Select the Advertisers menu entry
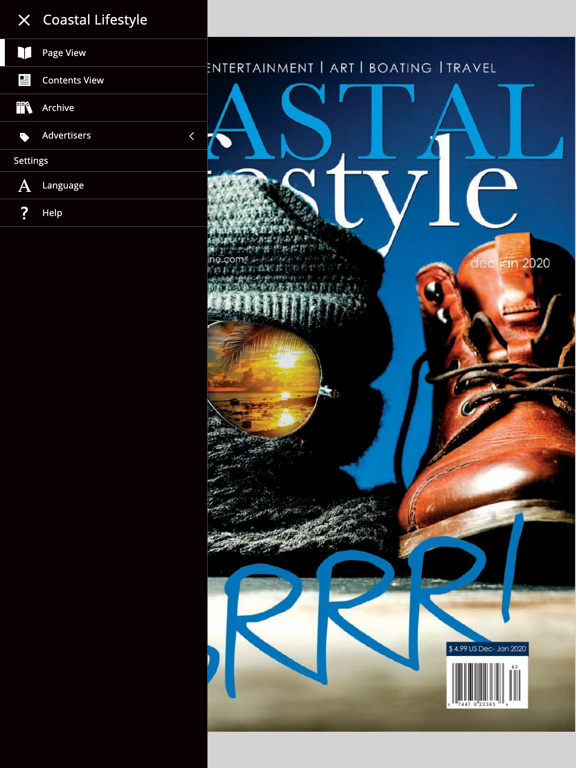Viewport: 576px width, 768px height. coord(103,136)
